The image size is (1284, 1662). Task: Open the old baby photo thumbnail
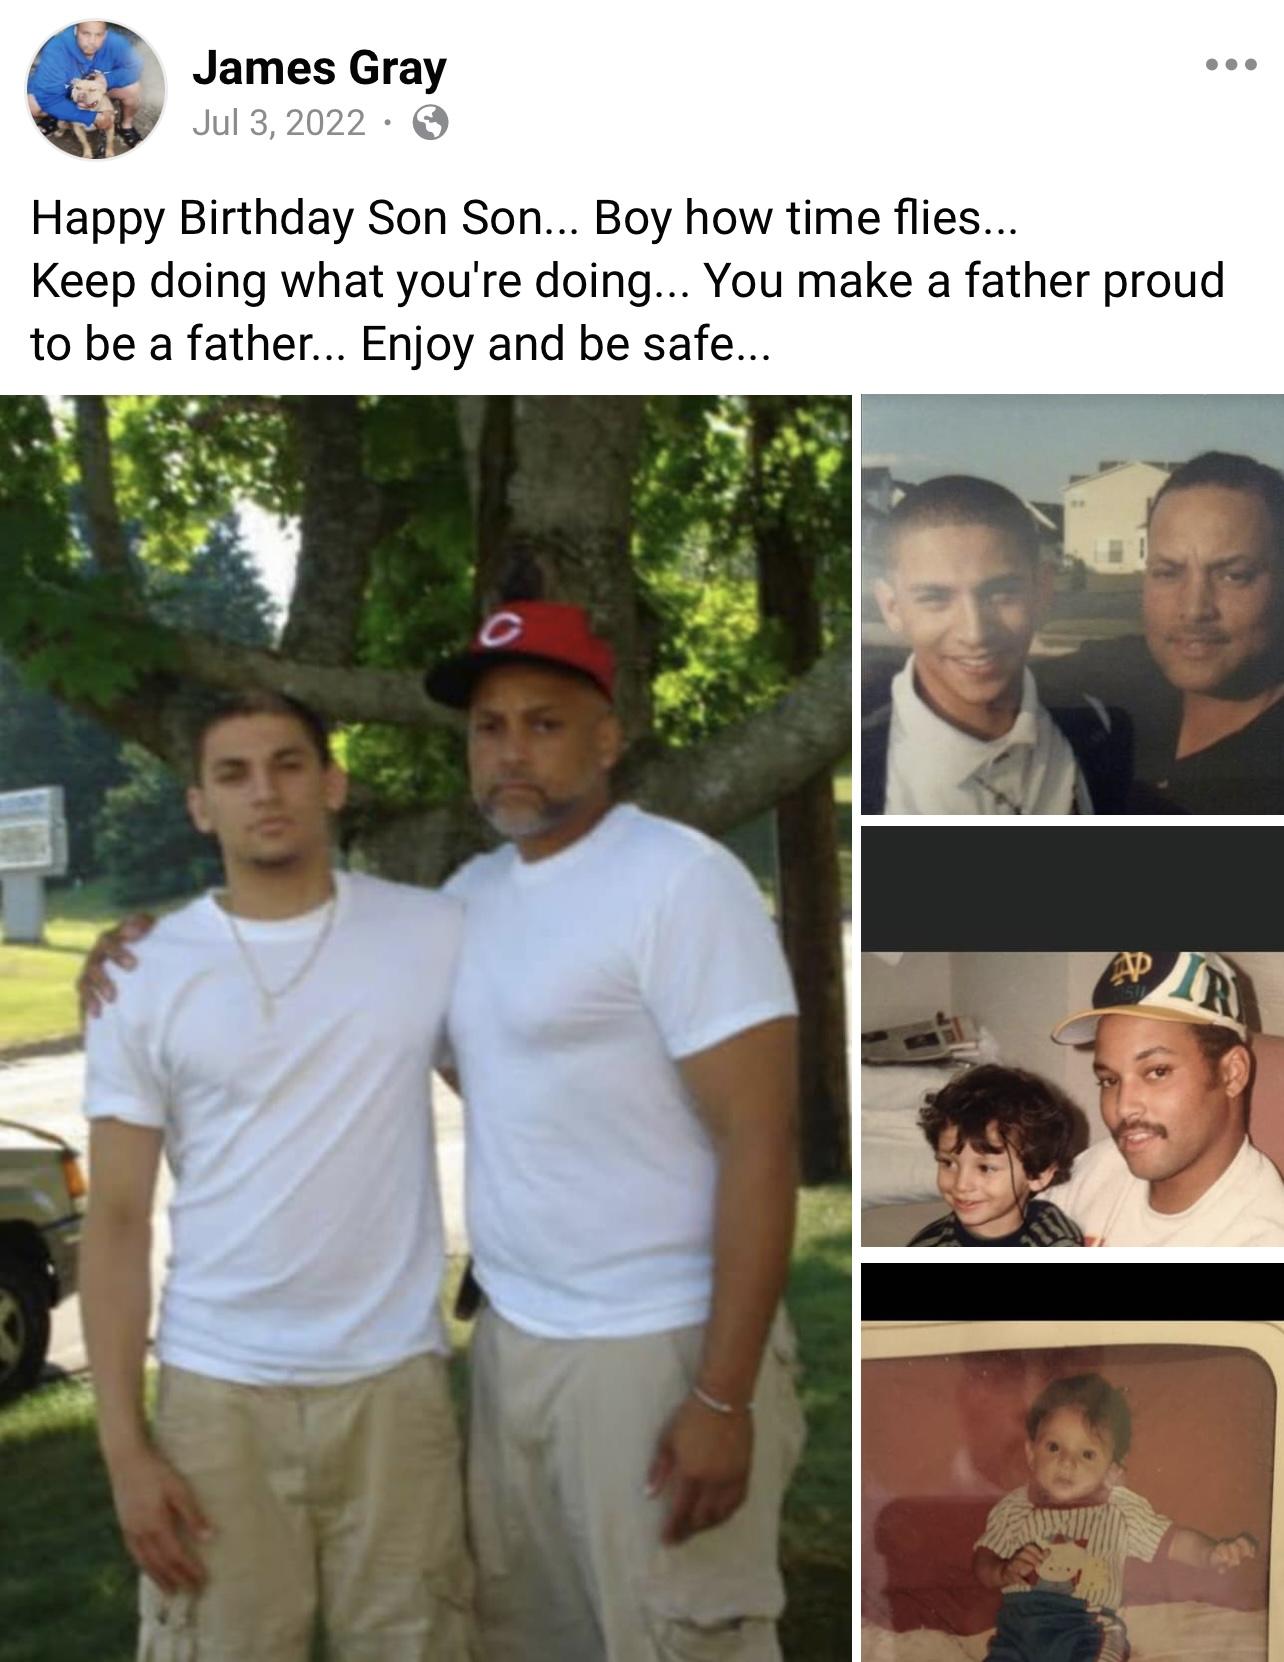pyautogui.click(x=1073, y=1462)
